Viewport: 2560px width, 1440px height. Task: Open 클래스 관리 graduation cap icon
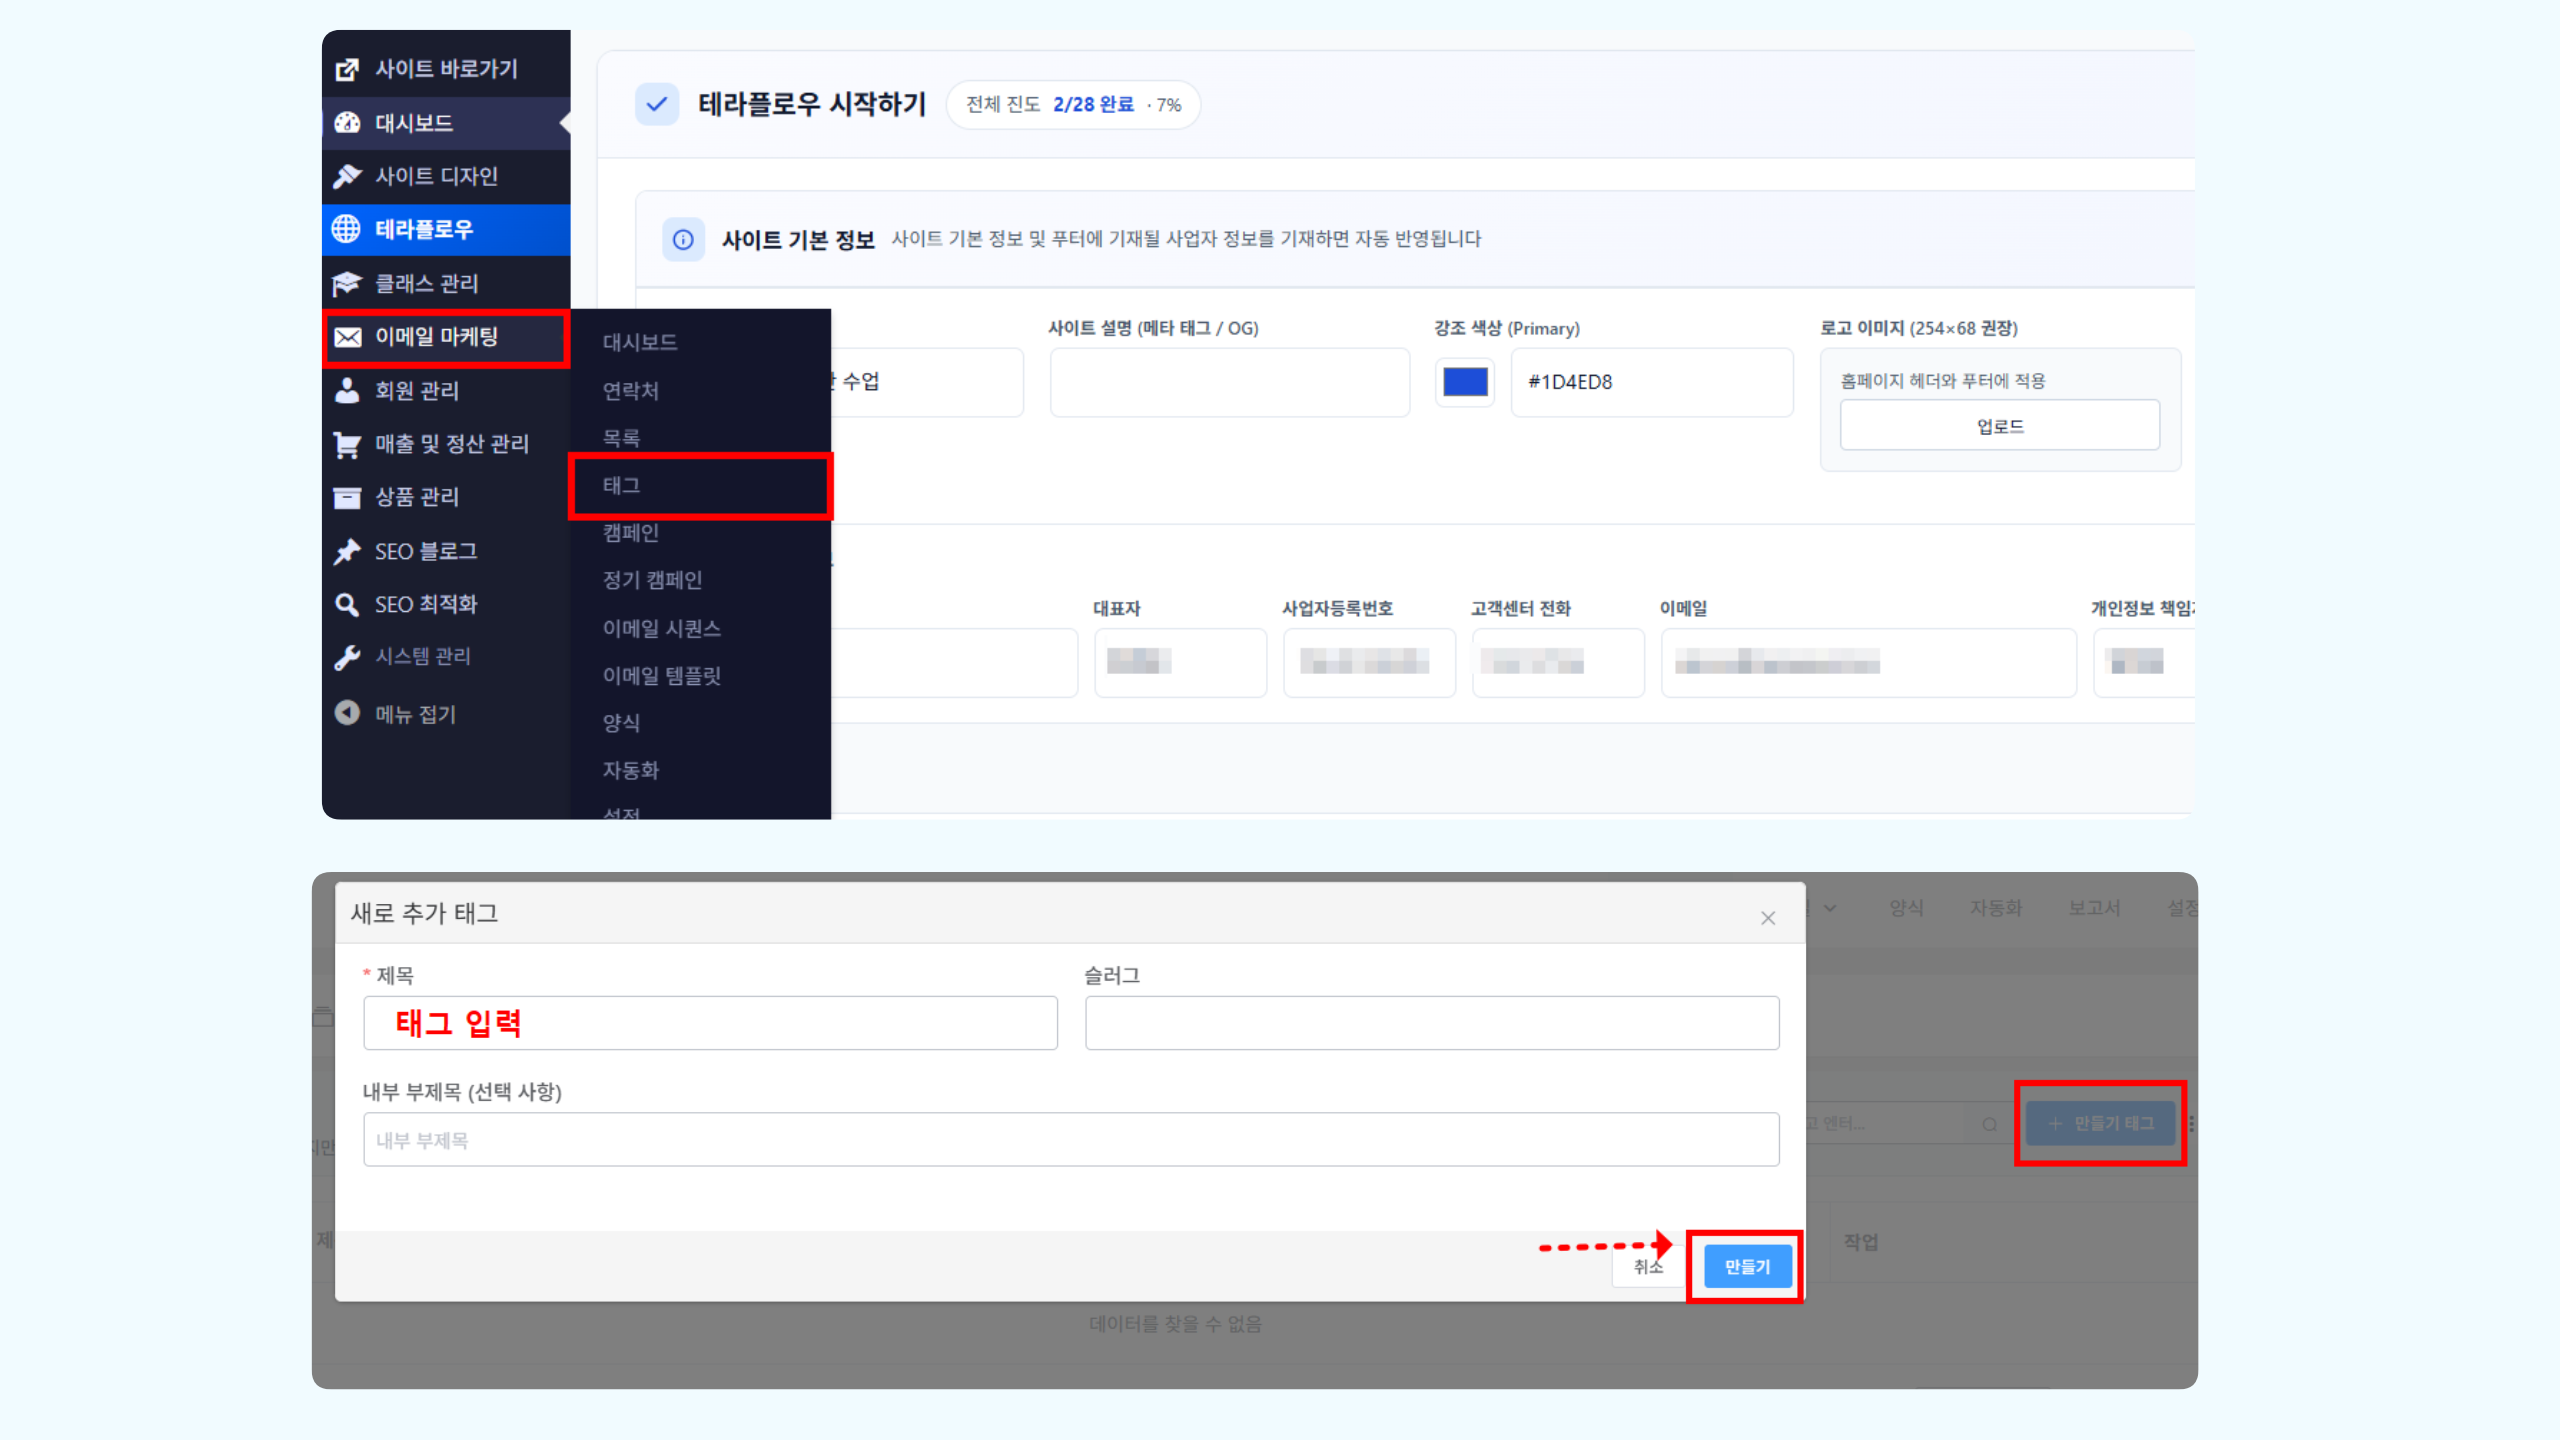click(x=347, y=284)
